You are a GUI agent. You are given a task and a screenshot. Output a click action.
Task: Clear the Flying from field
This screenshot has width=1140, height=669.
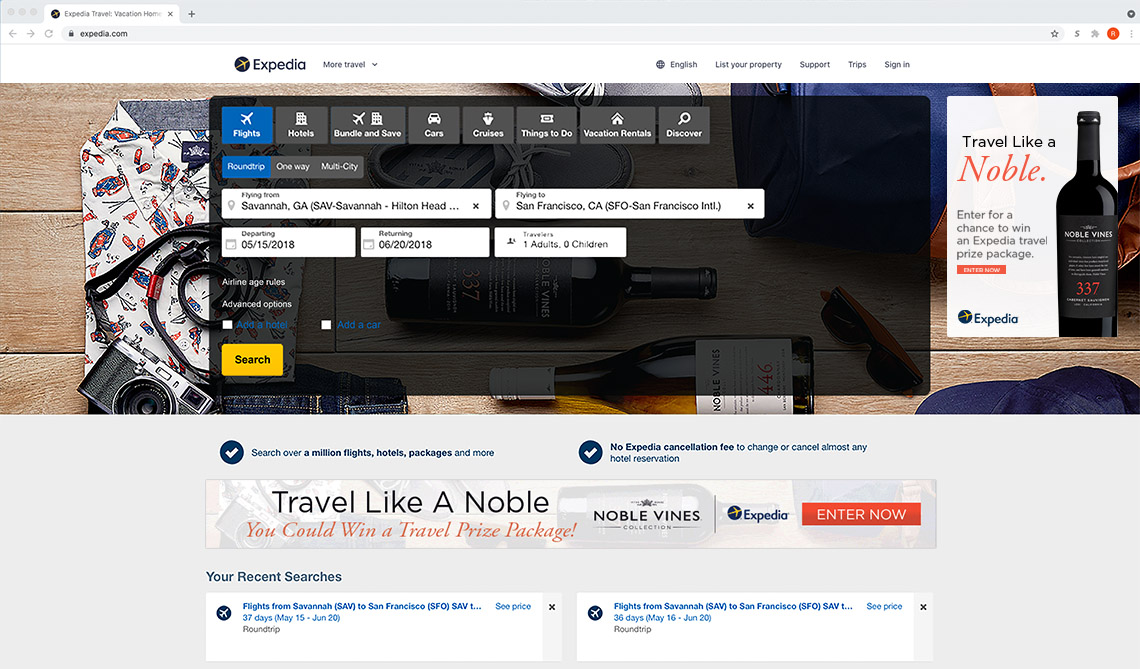point(475,207)
